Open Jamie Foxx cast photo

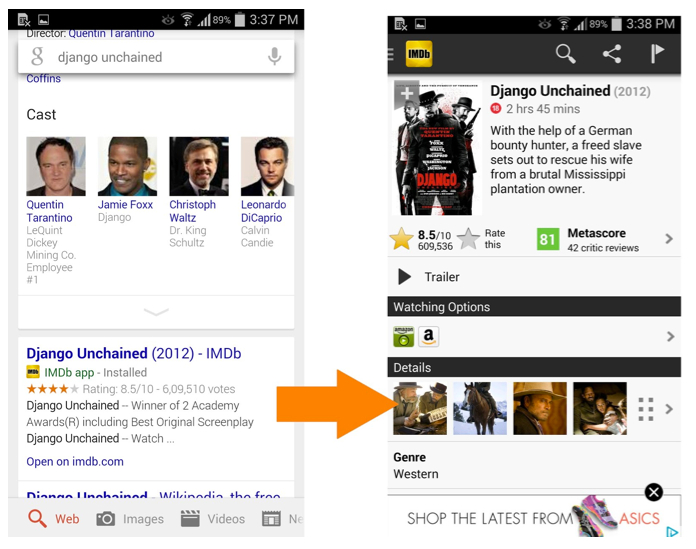click(127, 166)
